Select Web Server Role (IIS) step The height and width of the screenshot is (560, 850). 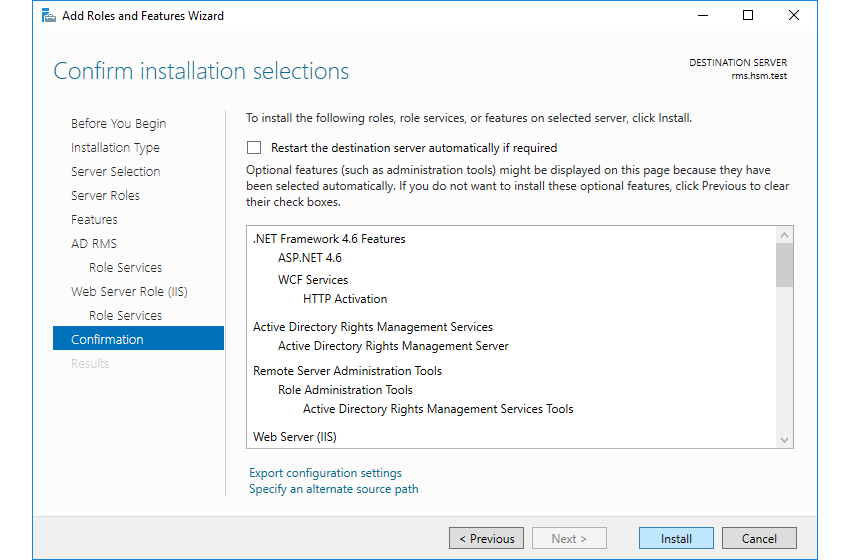[129, 291]
